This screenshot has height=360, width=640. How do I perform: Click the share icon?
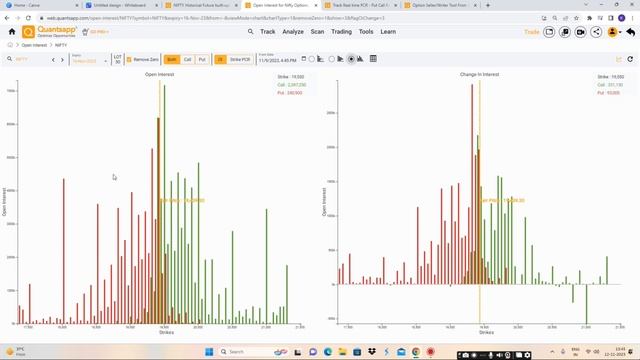coord(596,32)
